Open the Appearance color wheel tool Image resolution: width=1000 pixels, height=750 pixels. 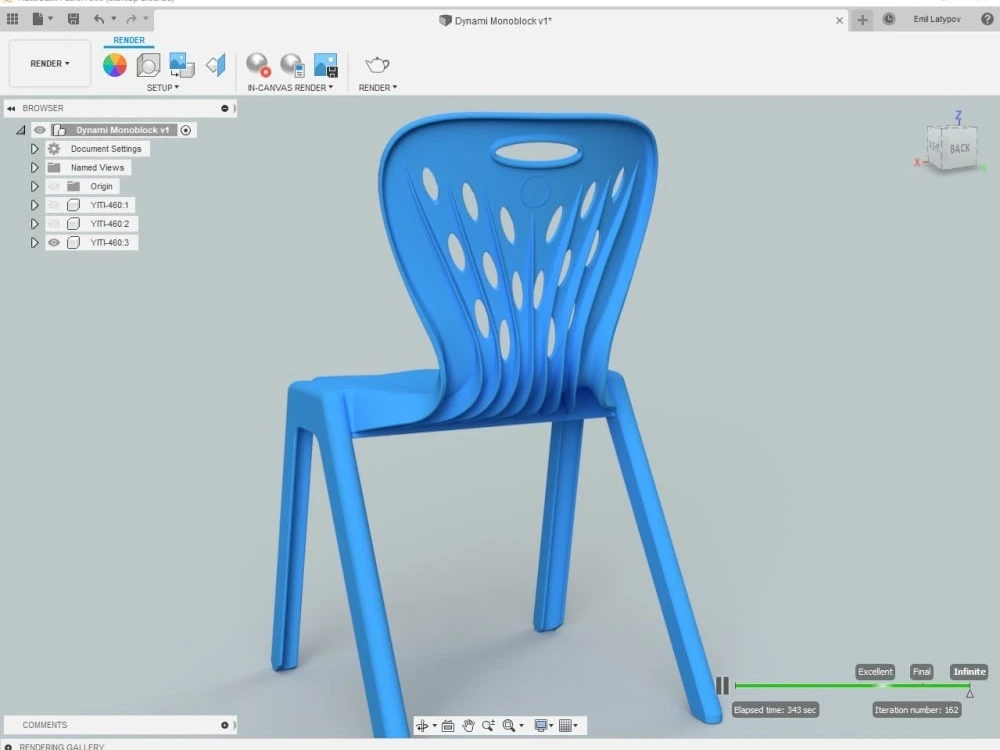[115, 65]
